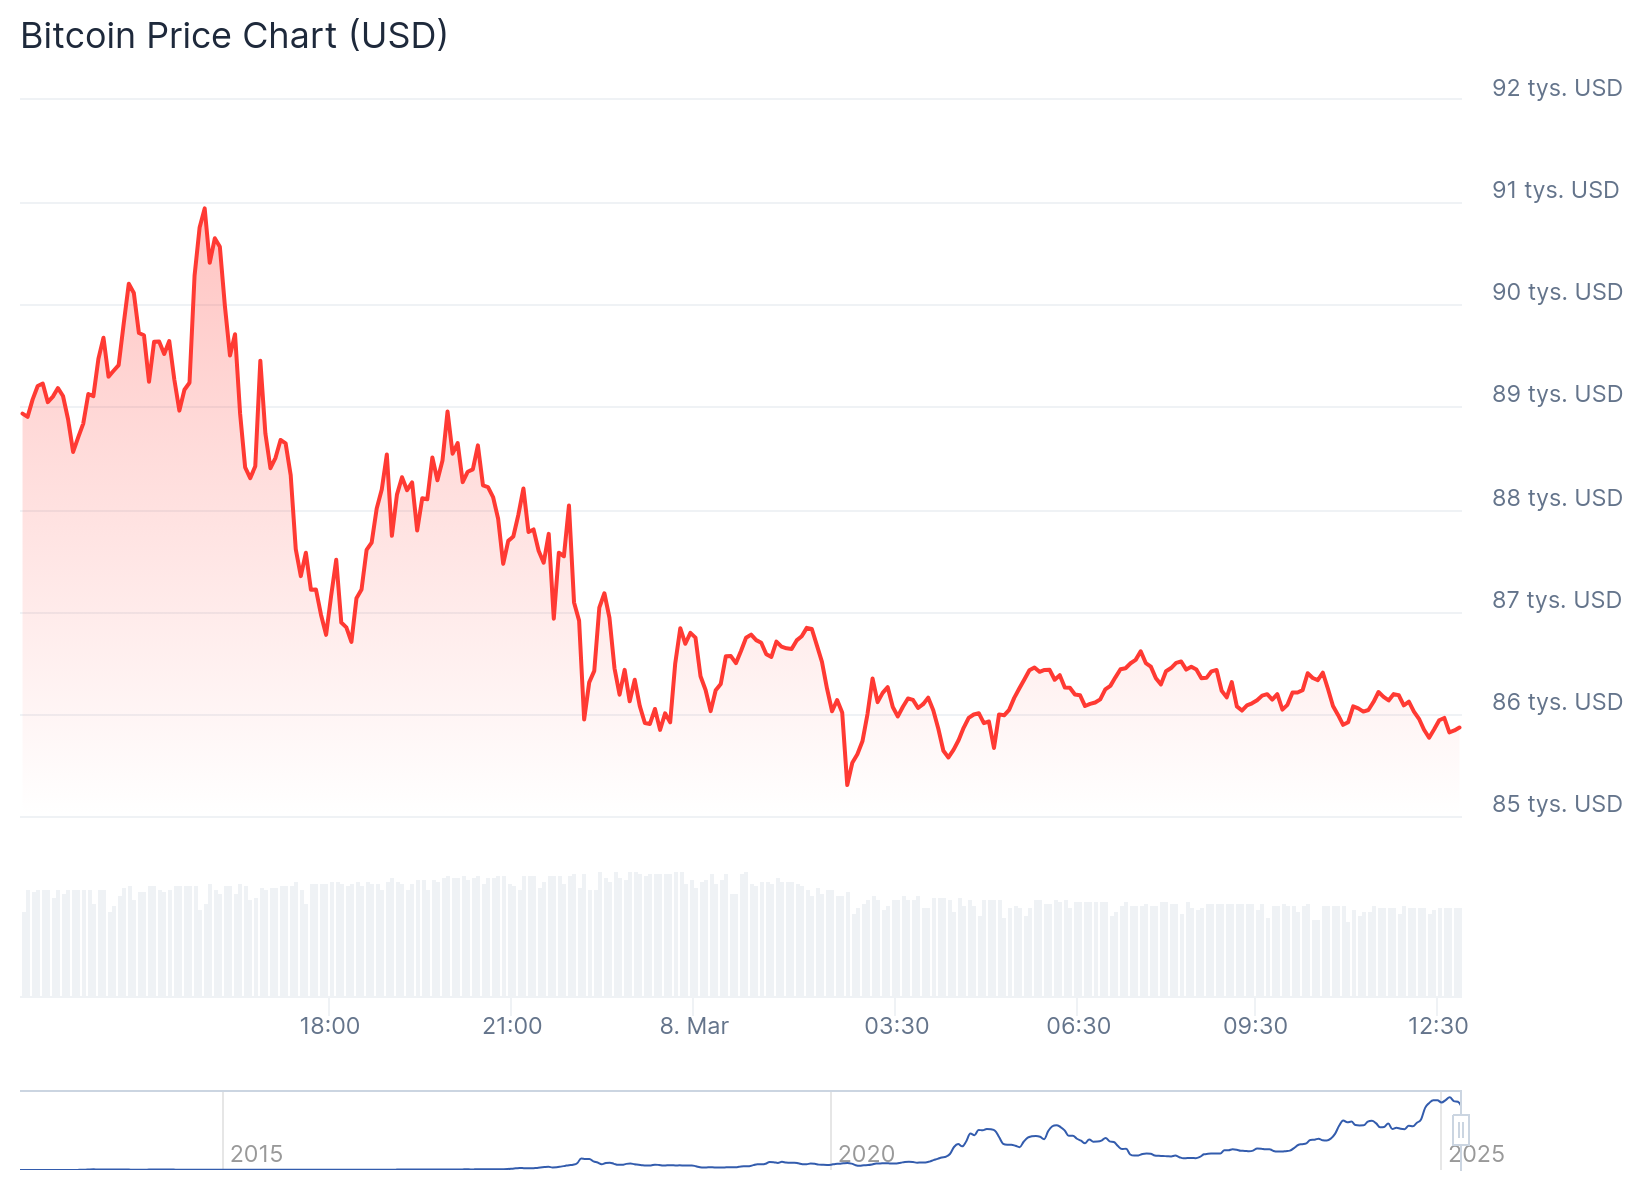Click the 2015 label in the navigator
The height and width of the screenshot is (1200, 1644).
(257, 1154)
